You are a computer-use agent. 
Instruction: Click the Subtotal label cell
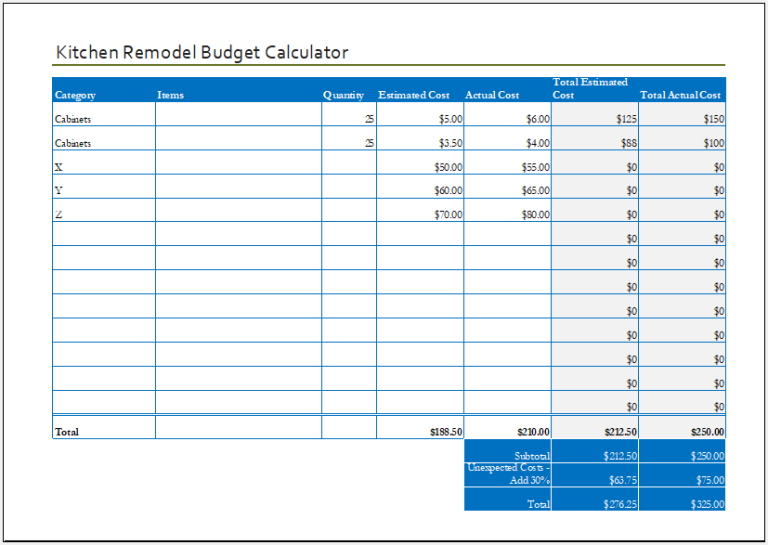[x=508, y=456]
